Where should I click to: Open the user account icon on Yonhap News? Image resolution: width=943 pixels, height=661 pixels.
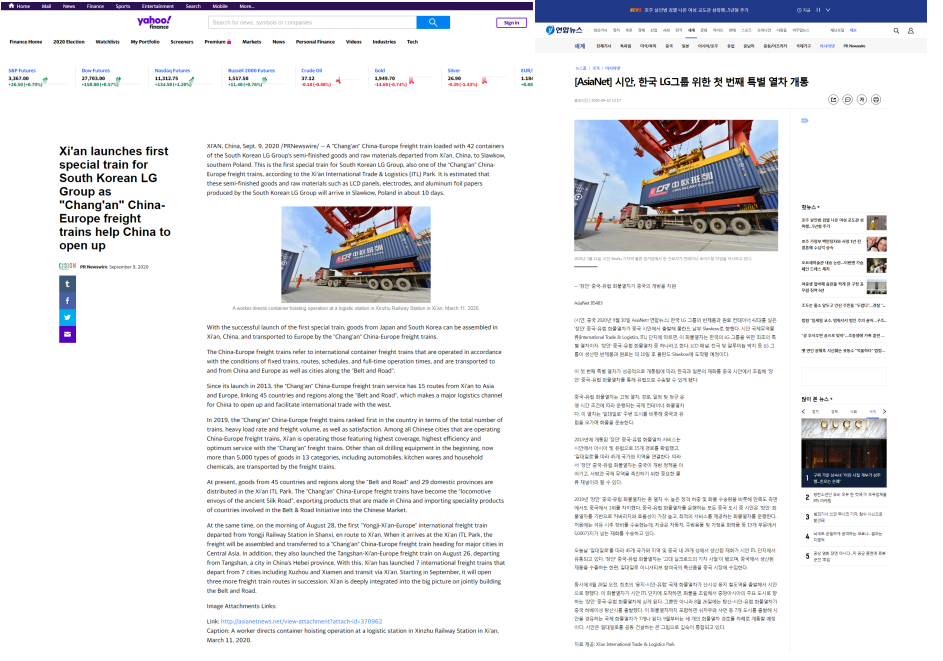[x=911, y=31]
